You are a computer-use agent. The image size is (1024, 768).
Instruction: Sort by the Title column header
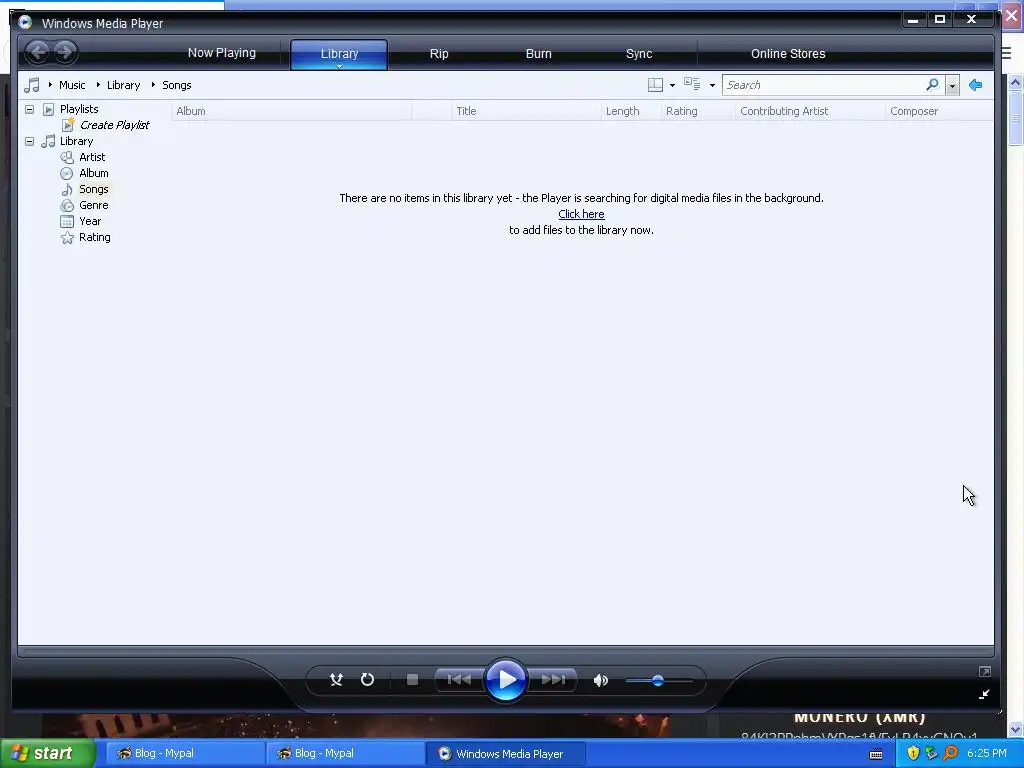pyautogui.click(x=526, y=111)
